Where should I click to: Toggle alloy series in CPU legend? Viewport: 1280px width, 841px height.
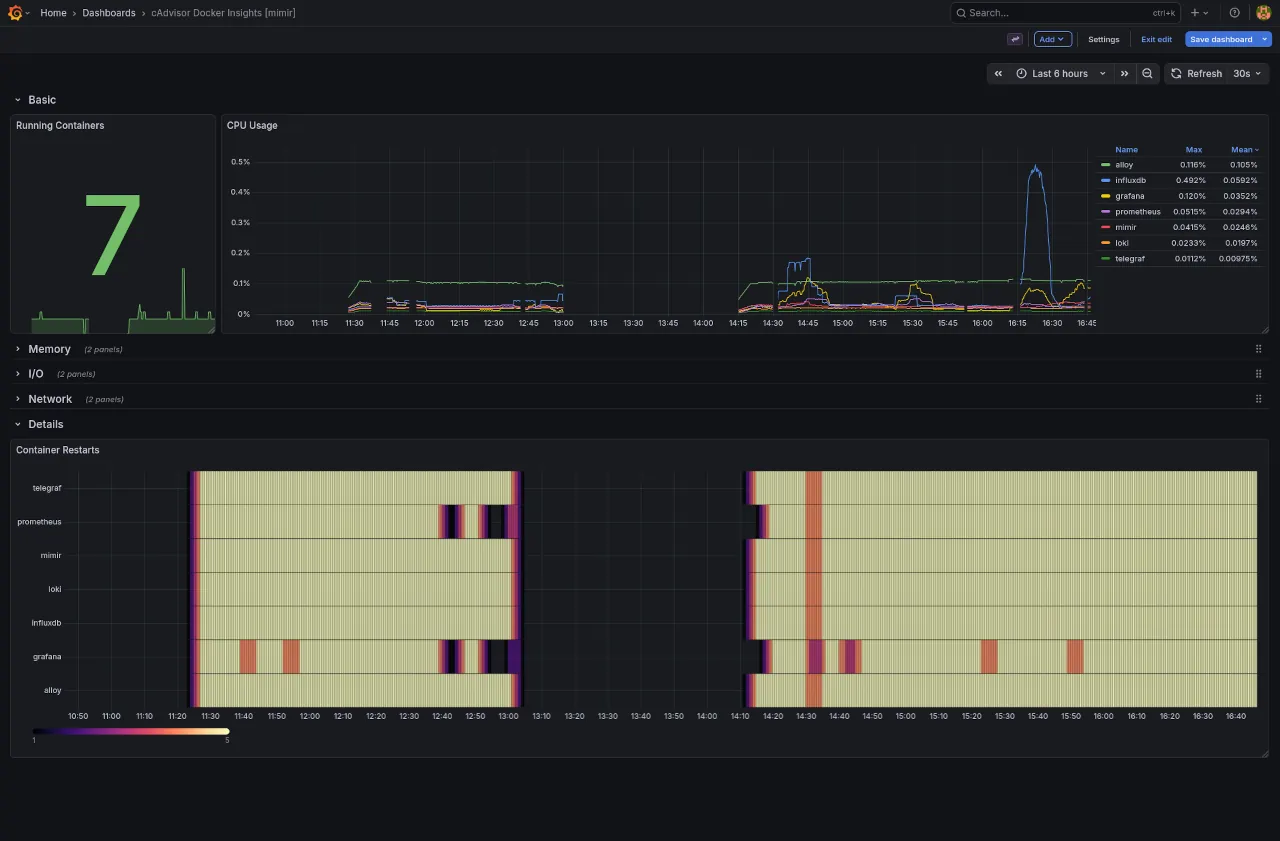tap(1124, 165)
